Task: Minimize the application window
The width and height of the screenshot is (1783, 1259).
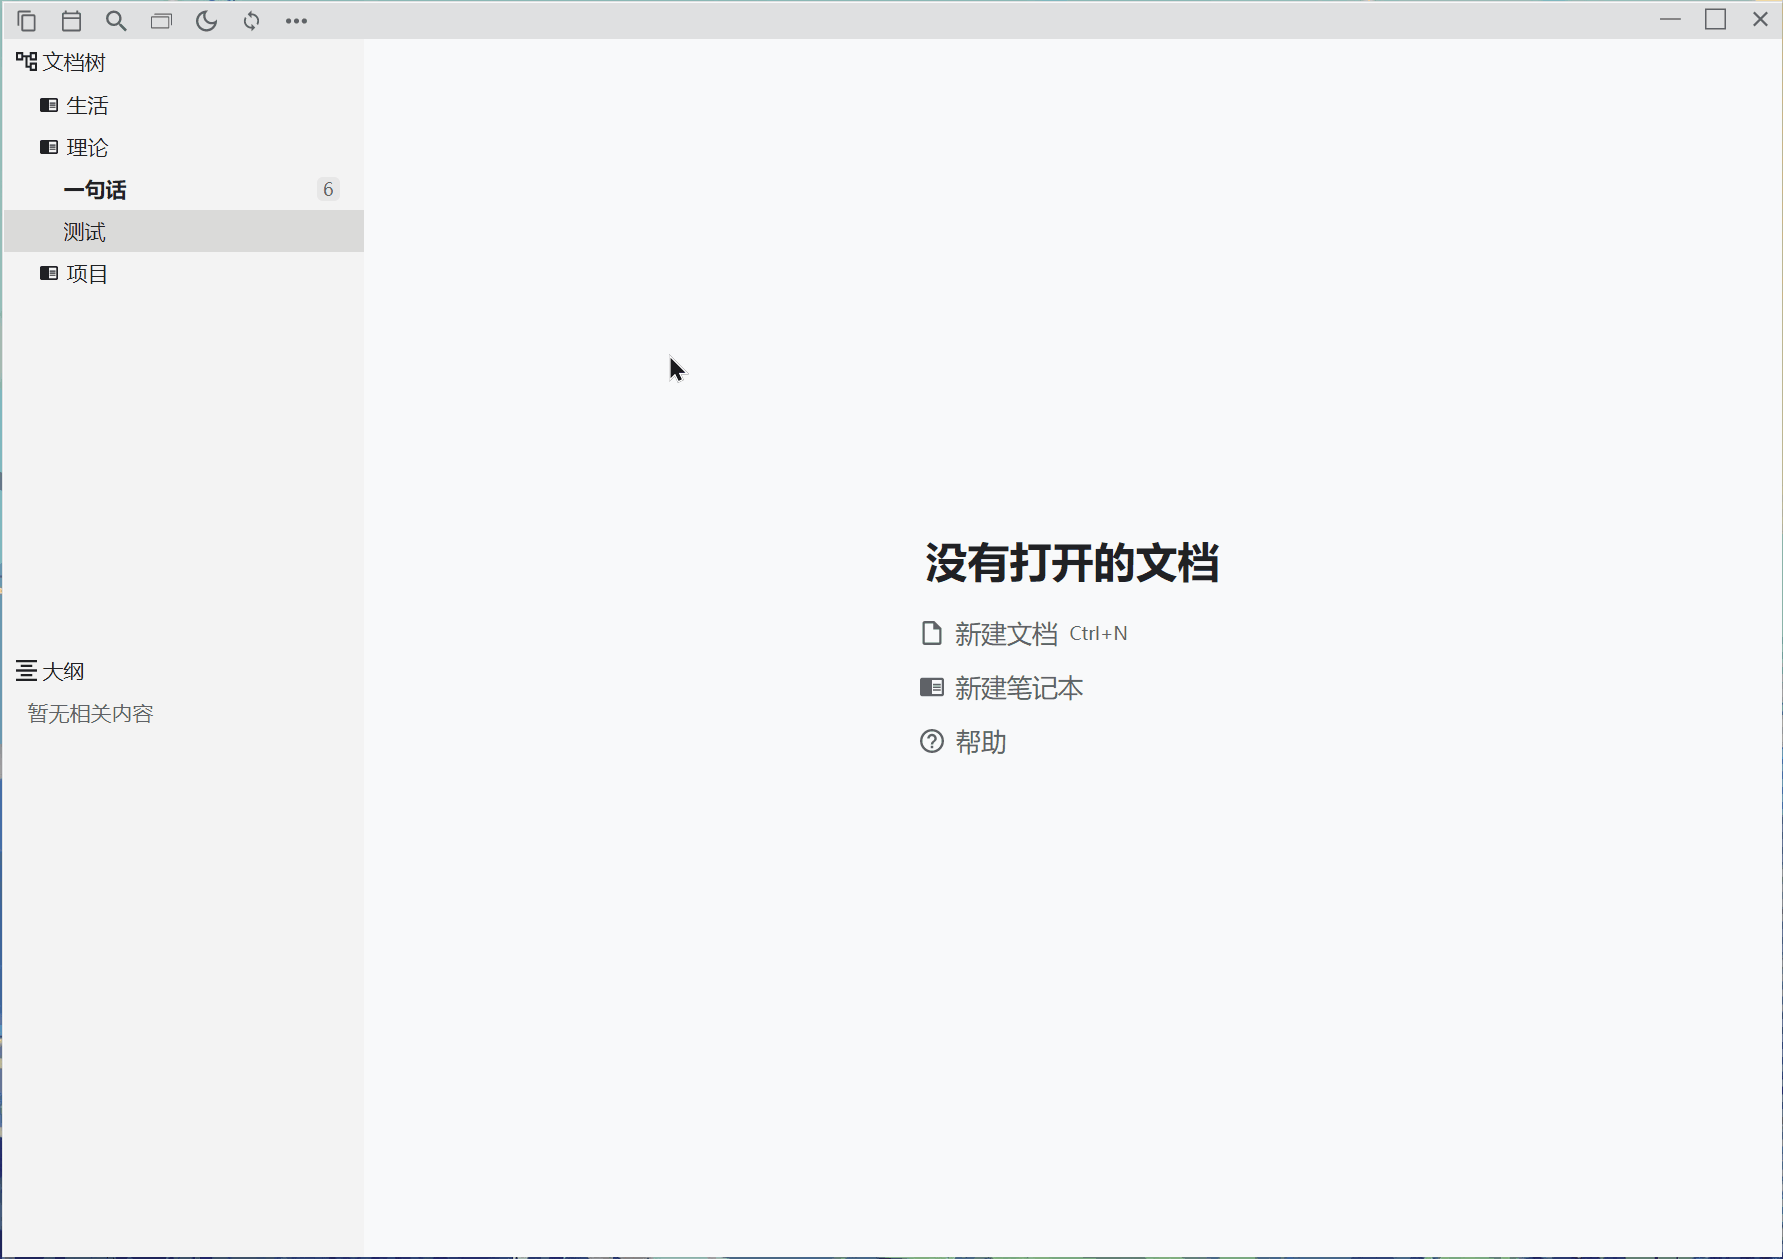Action: (x=1670, y=20)
